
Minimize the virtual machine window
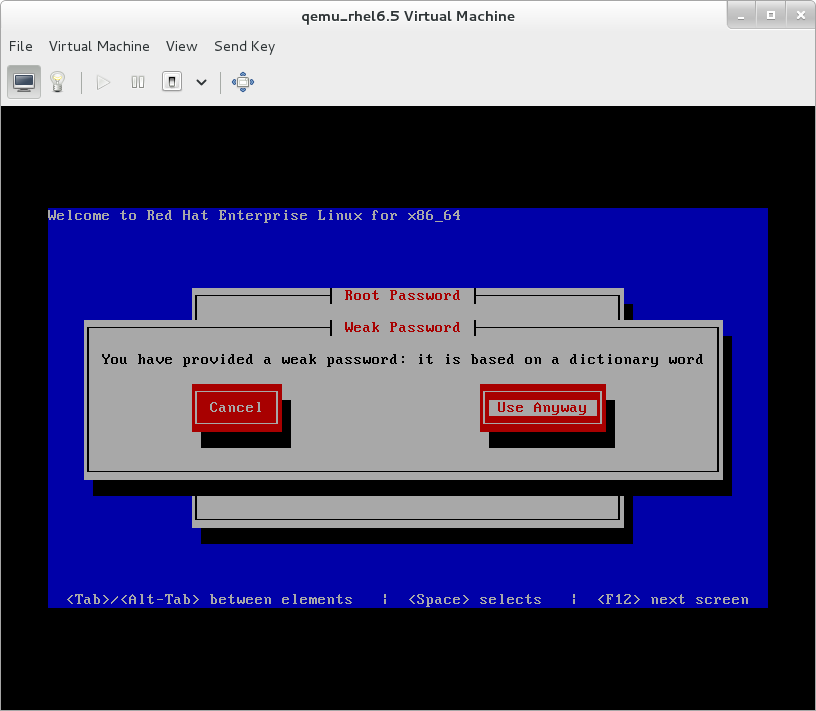point(741,16)
